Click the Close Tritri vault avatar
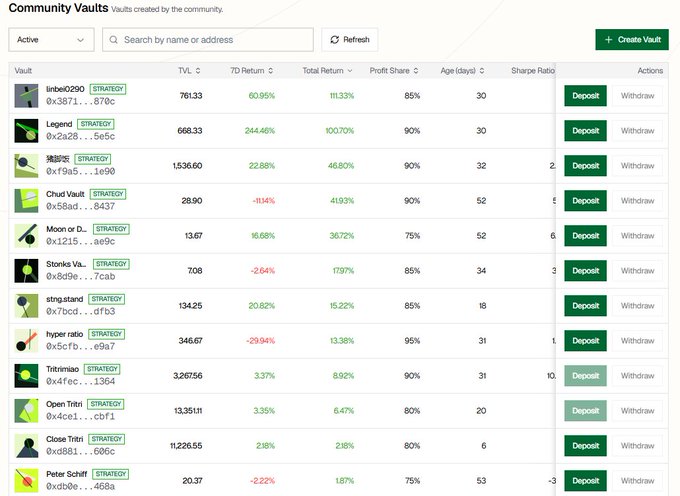The height and width of the screenshot is (496, 680). coord(26,446)
